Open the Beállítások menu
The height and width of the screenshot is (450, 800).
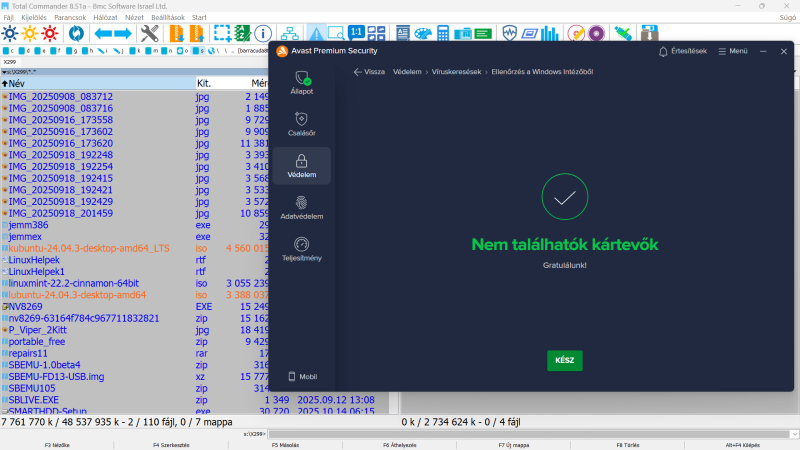tap(167, 17)
